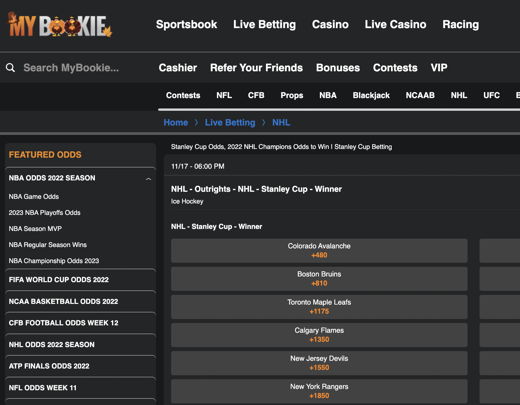Expand NCAA Basketball Odds 2022
The image size is (520, 405).
tap(80, 301)
